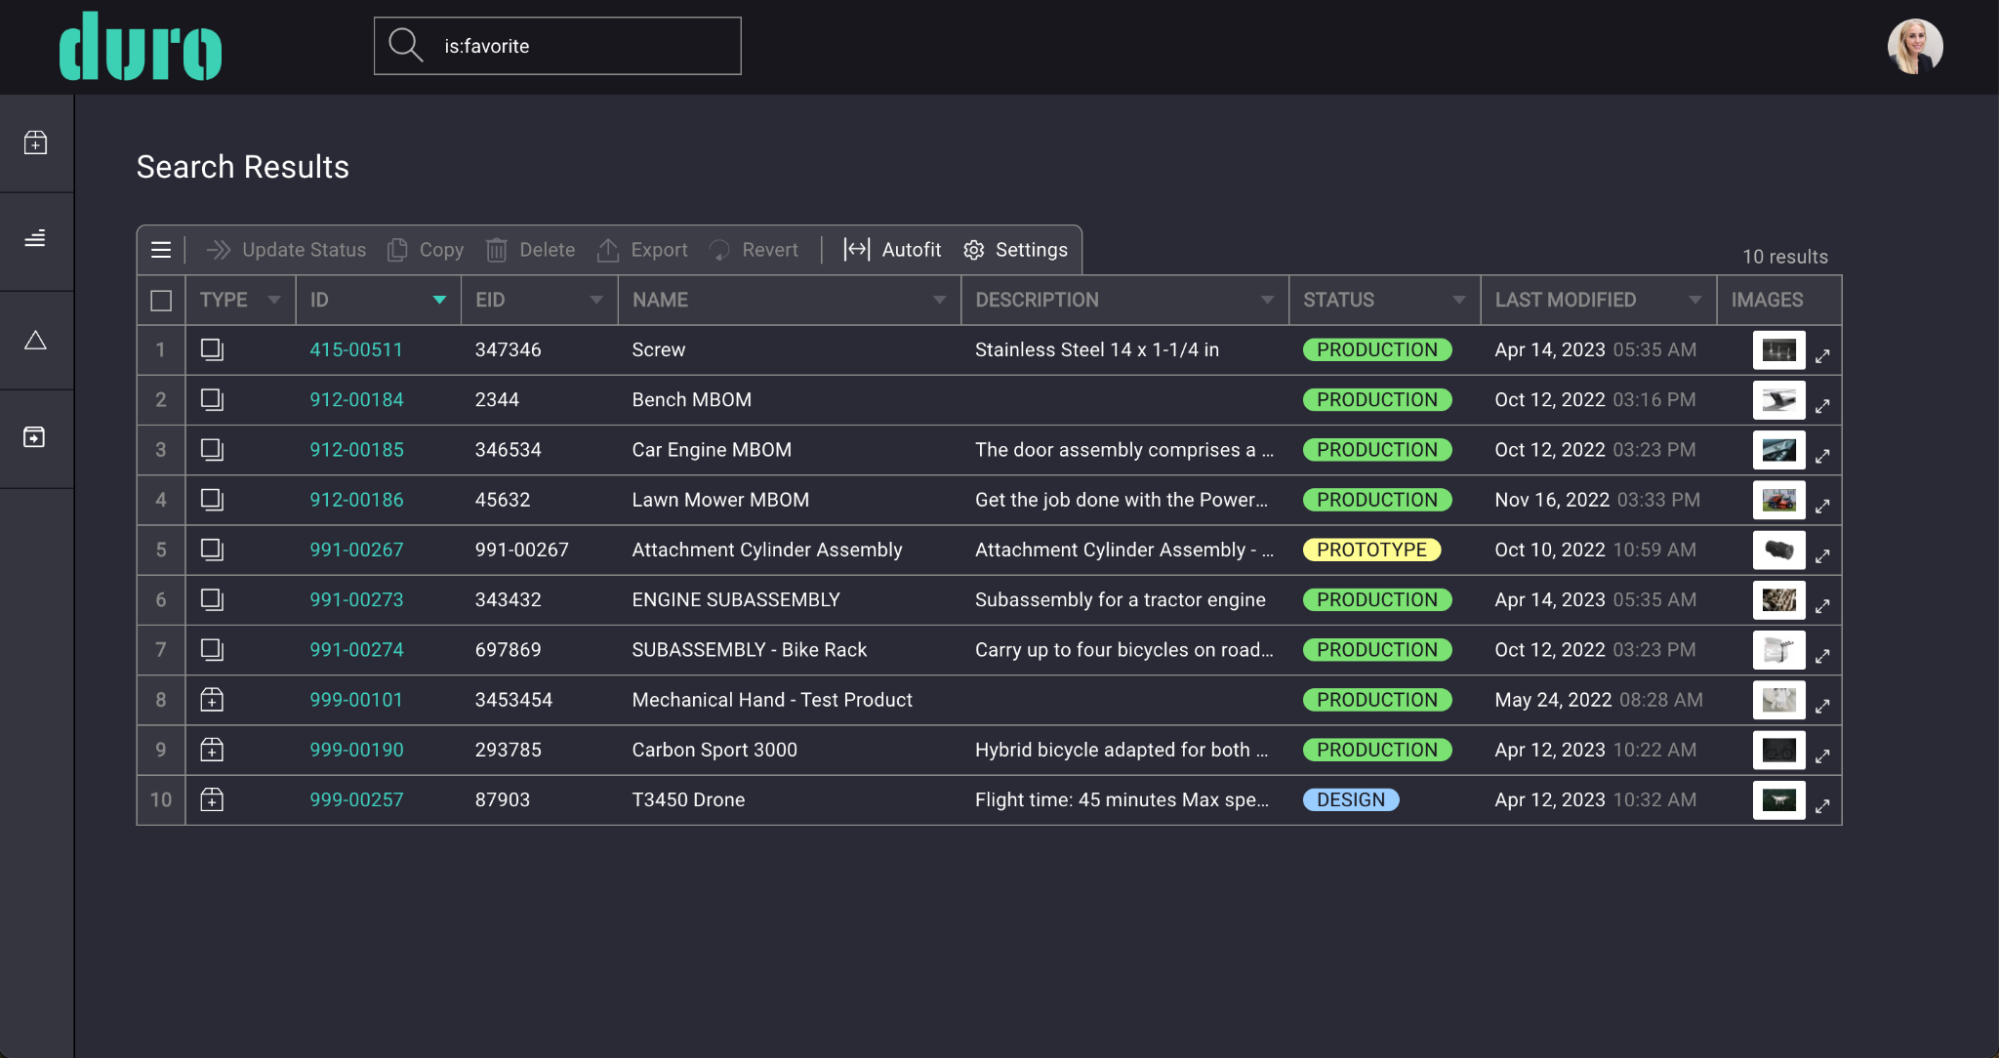Open the 999-00190 ID link

(356, 750)
